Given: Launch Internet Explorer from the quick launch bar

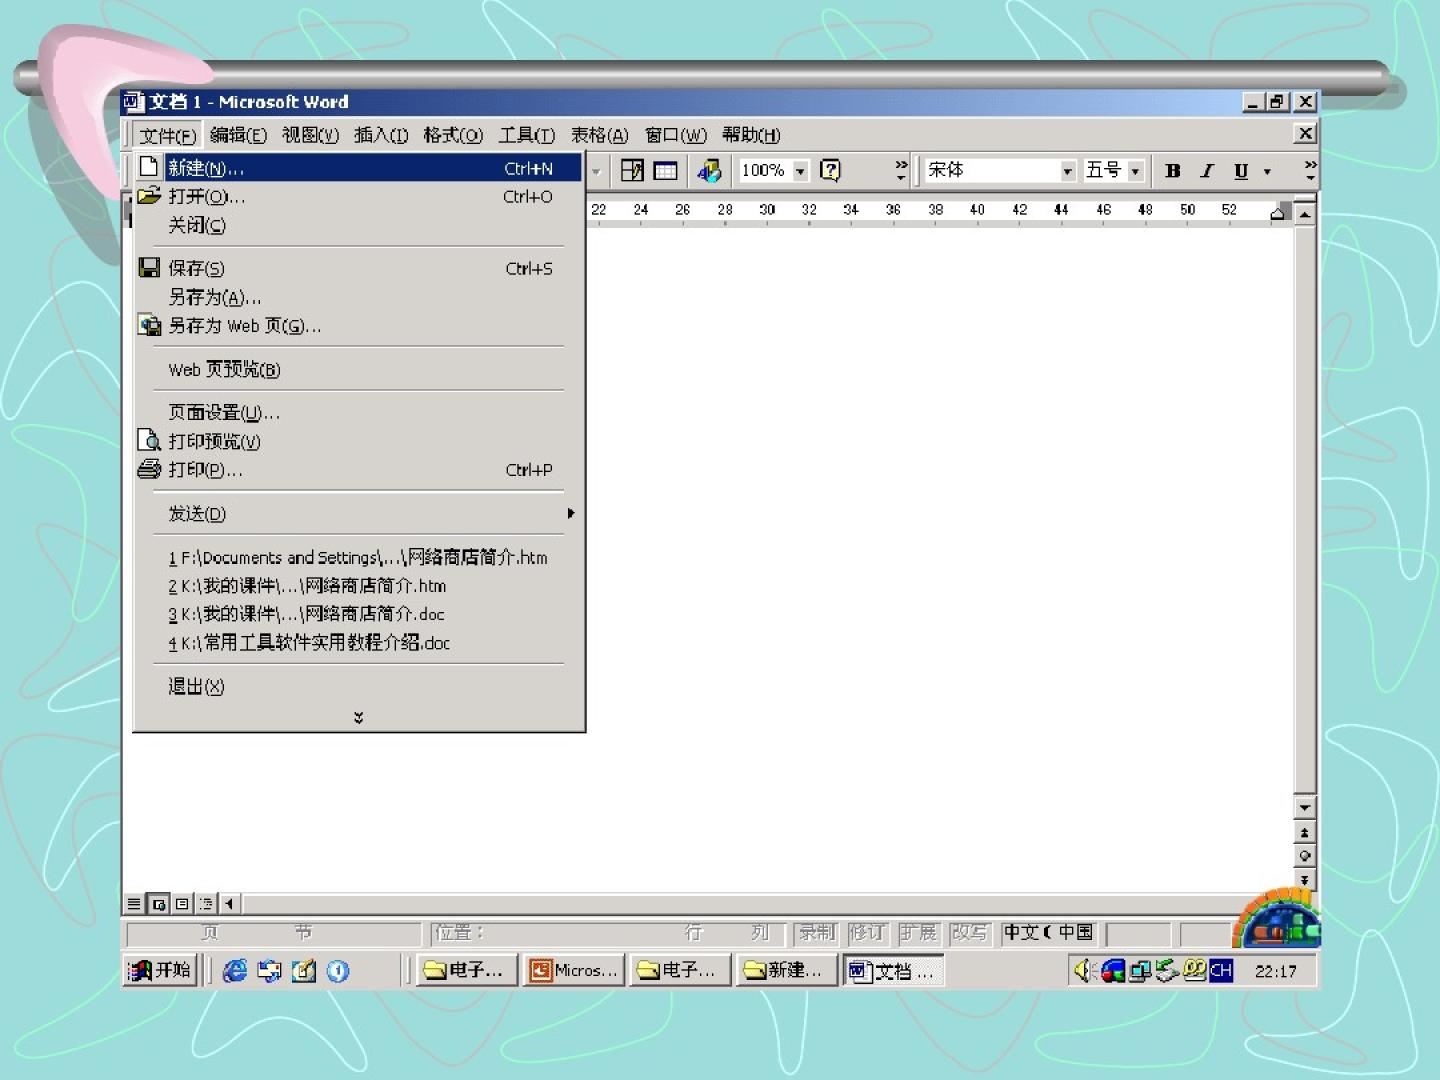Looking at the screenshot, I should (x=235, y=970).
